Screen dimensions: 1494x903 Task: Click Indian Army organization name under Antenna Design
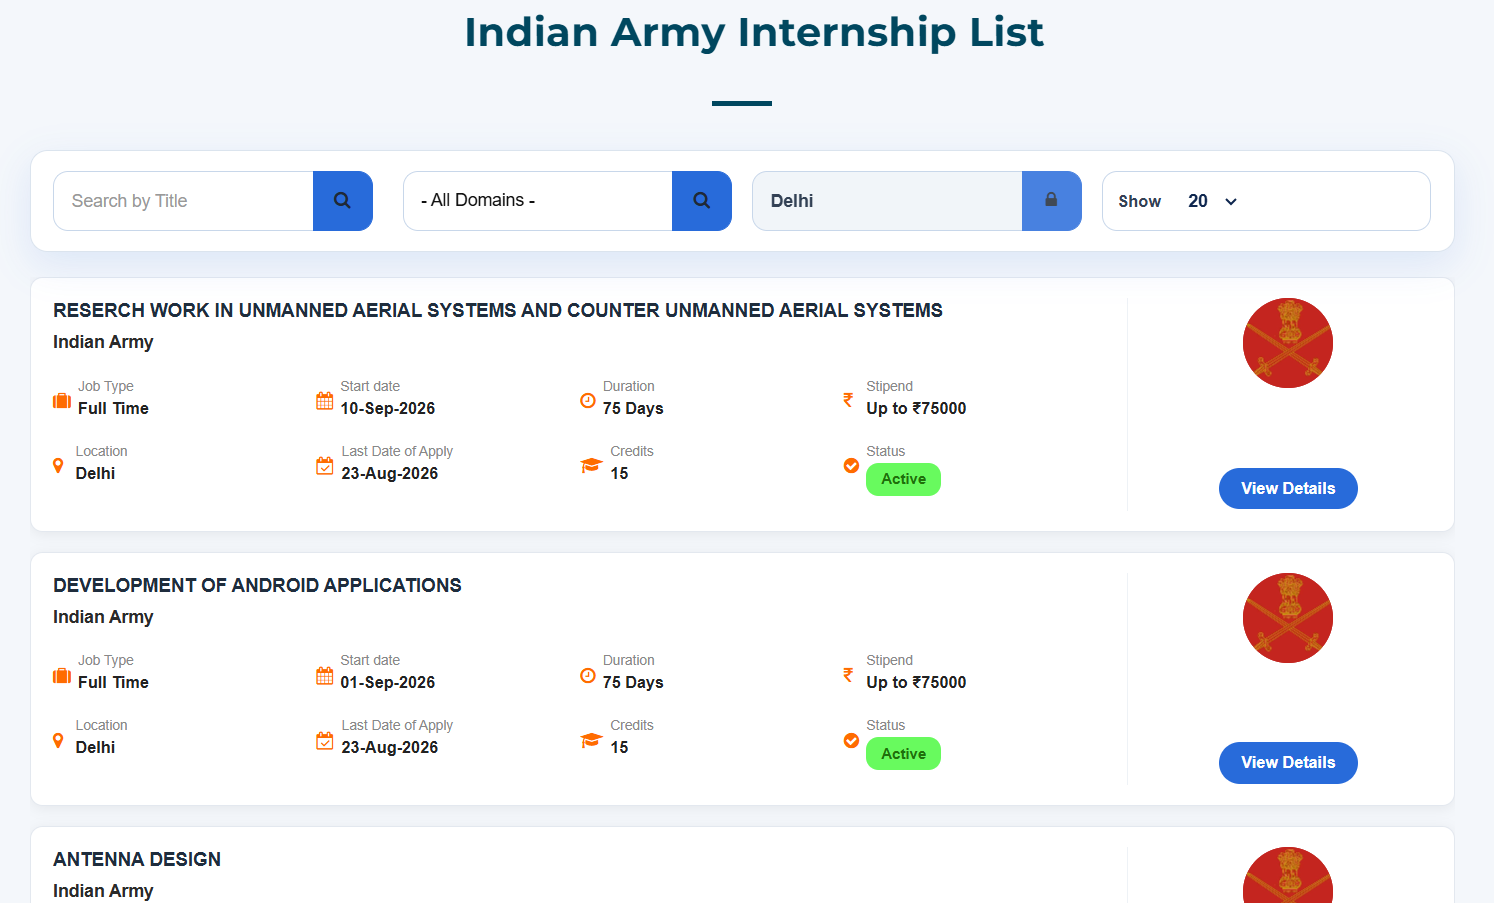click(x=103, y=891)
